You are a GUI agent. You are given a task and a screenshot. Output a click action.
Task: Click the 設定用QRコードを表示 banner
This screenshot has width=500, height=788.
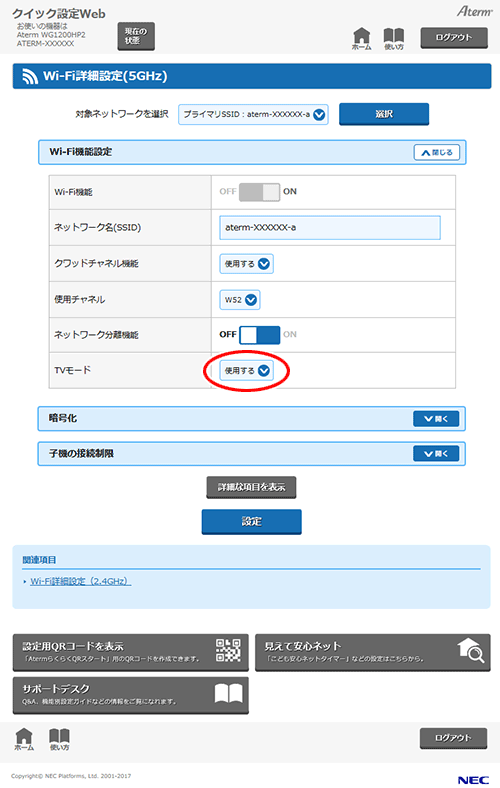[131, 652]
